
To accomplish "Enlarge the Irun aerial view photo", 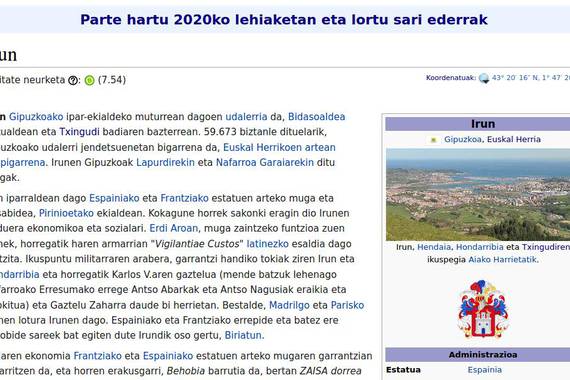I will tap(478, 195).
